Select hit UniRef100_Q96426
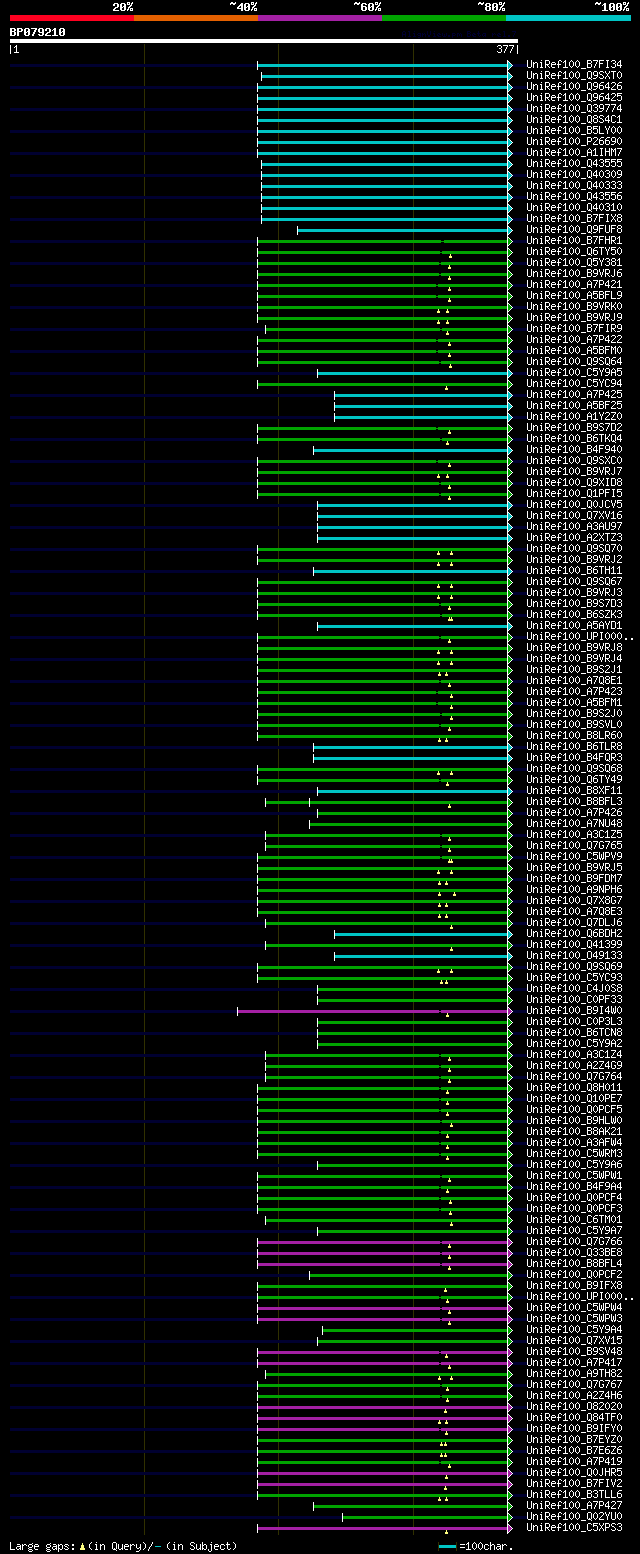The height and width of the screenshot is (1554, 640). coord(574,87)
